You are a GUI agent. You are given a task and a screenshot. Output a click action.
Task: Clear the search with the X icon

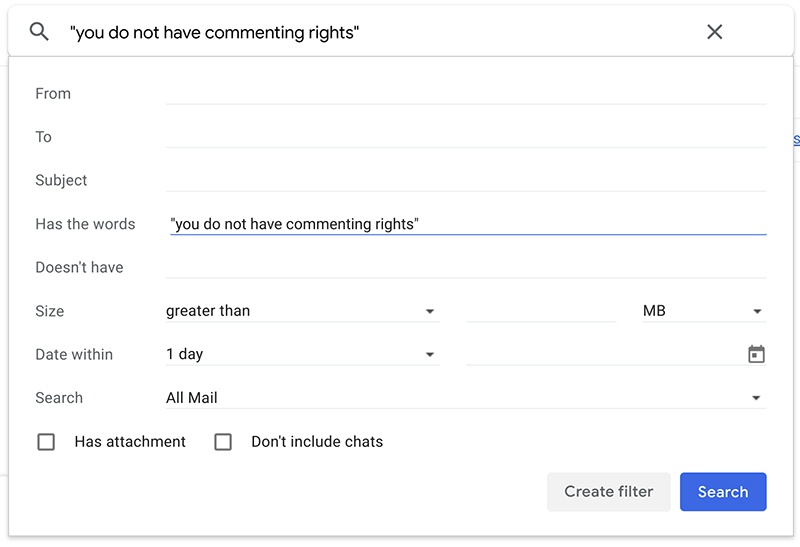click(x=714, y=32)
